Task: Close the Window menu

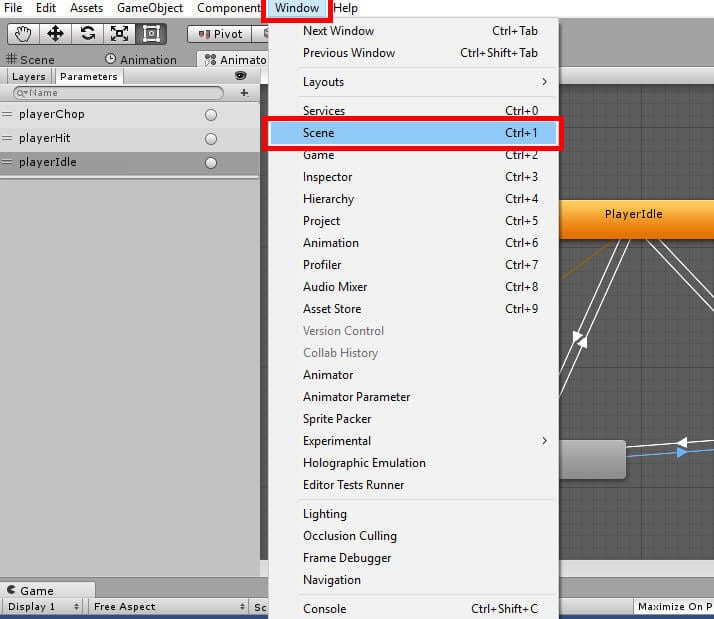Action: [x=297, y=8]
